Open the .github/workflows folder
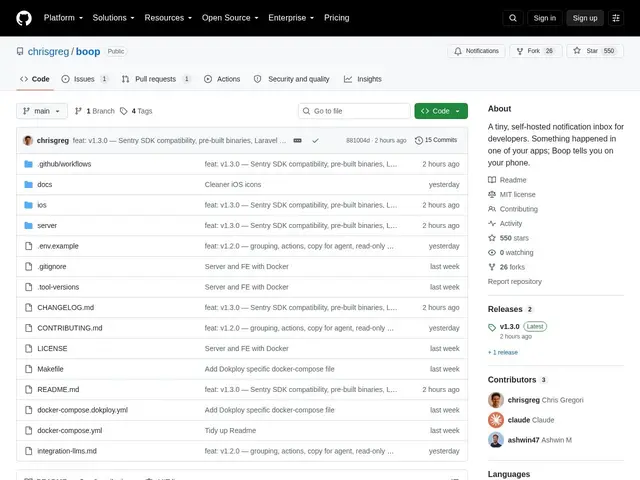 (x=64, y=164)
